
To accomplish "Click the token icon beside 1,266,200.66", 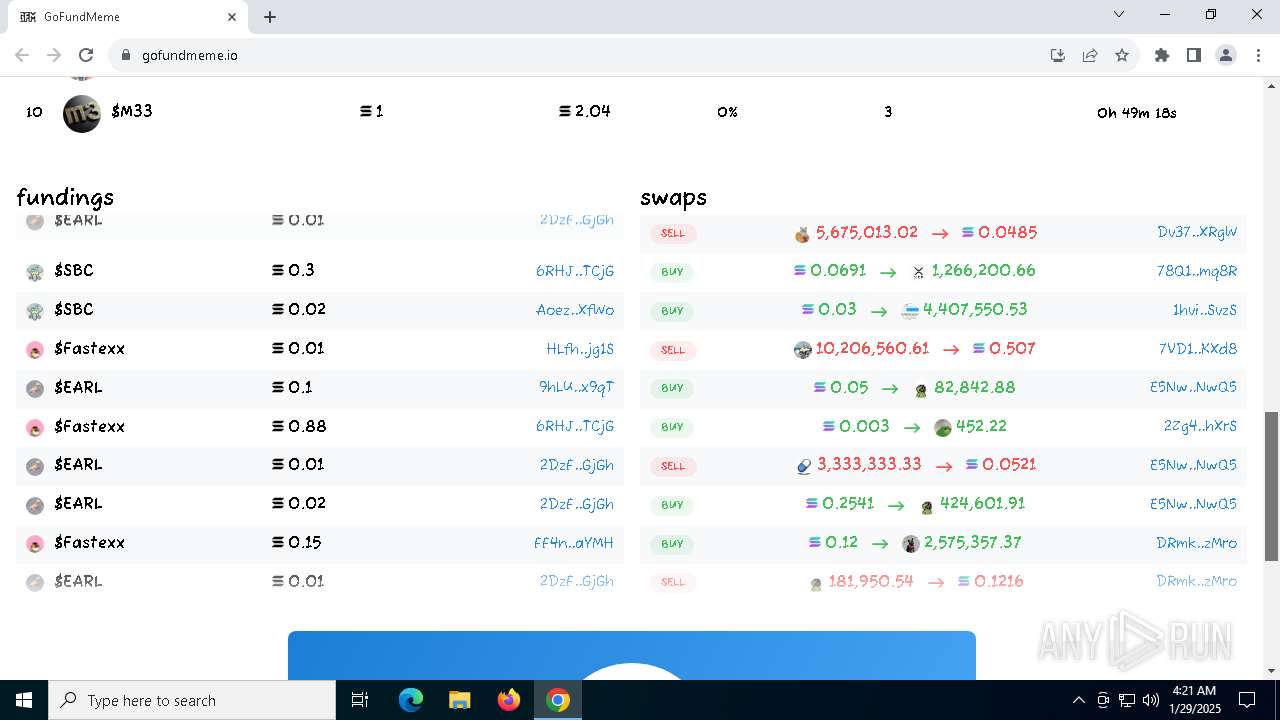I will point(918,272).
